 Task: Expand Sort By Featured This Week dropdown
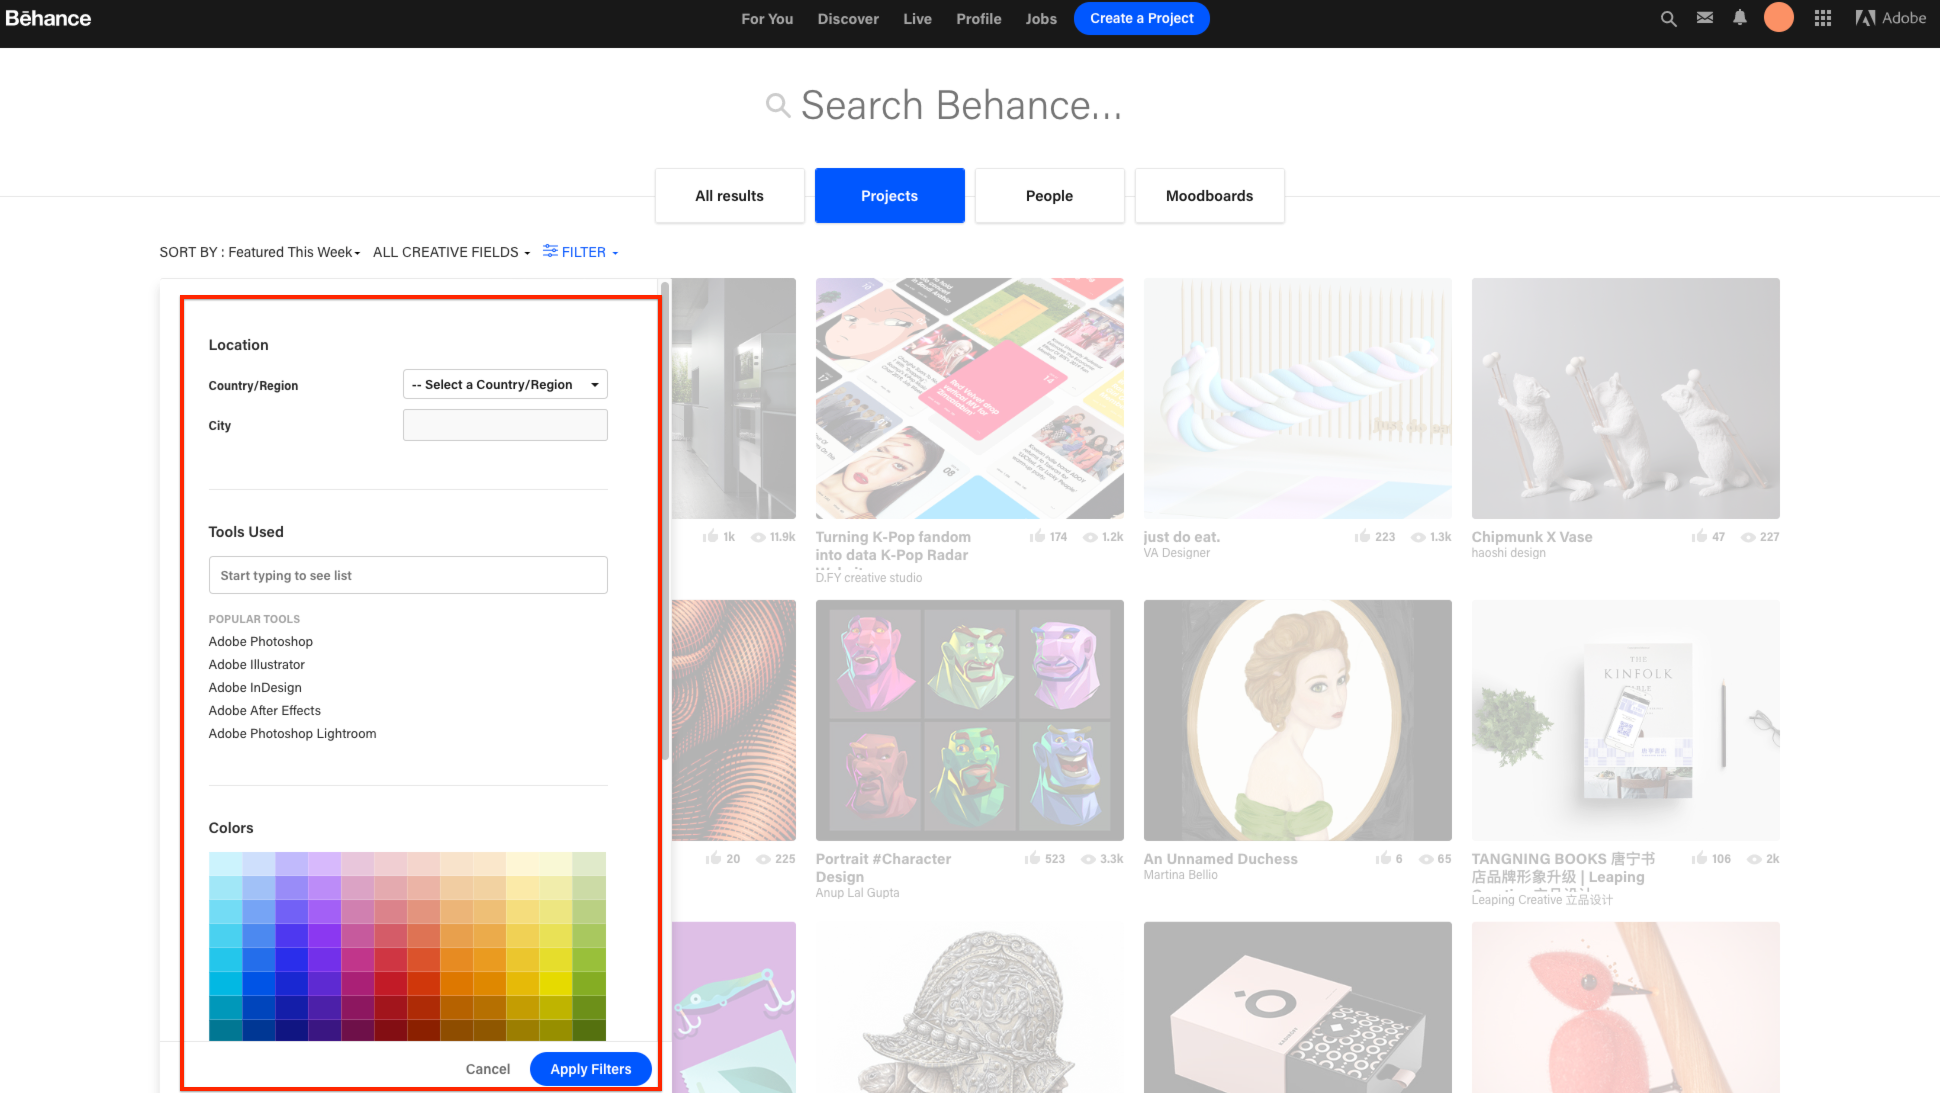[x=260, y=252]
